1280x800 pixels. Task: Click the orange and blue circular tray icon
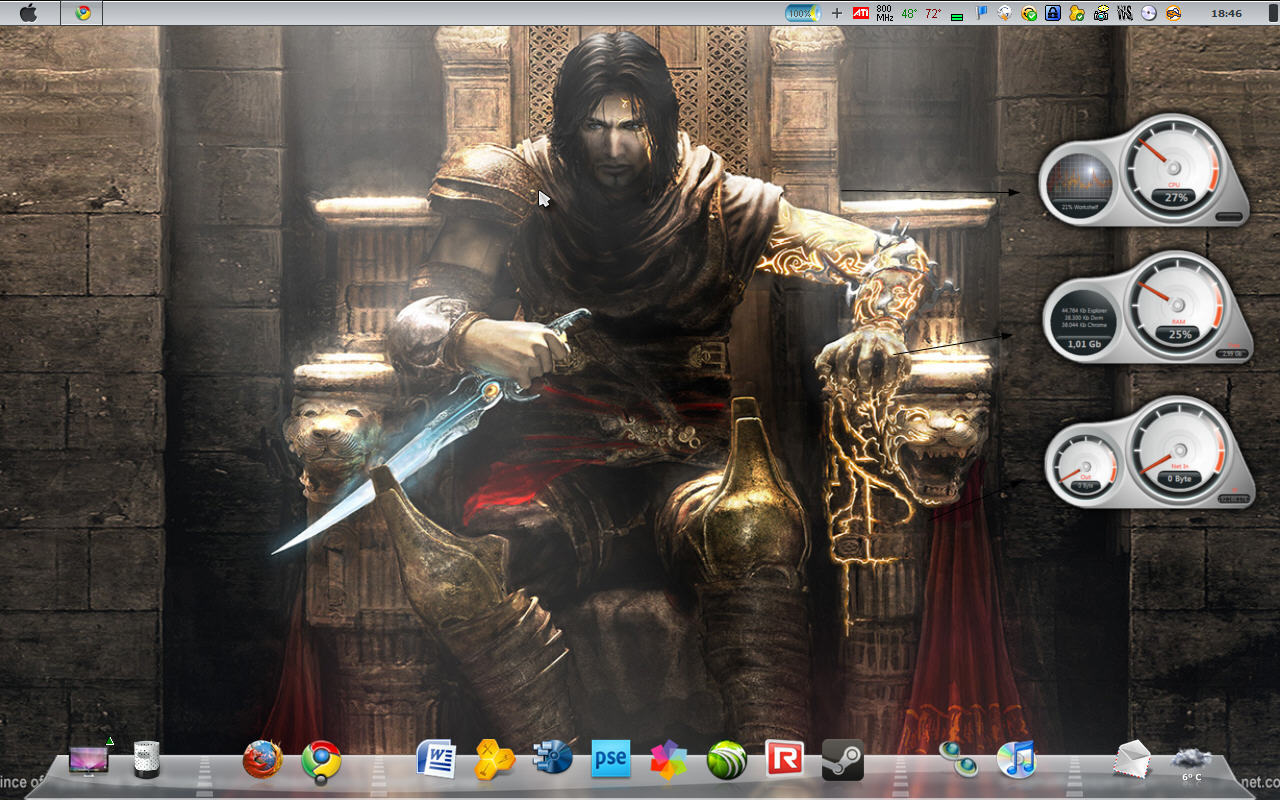point(1173,13)
